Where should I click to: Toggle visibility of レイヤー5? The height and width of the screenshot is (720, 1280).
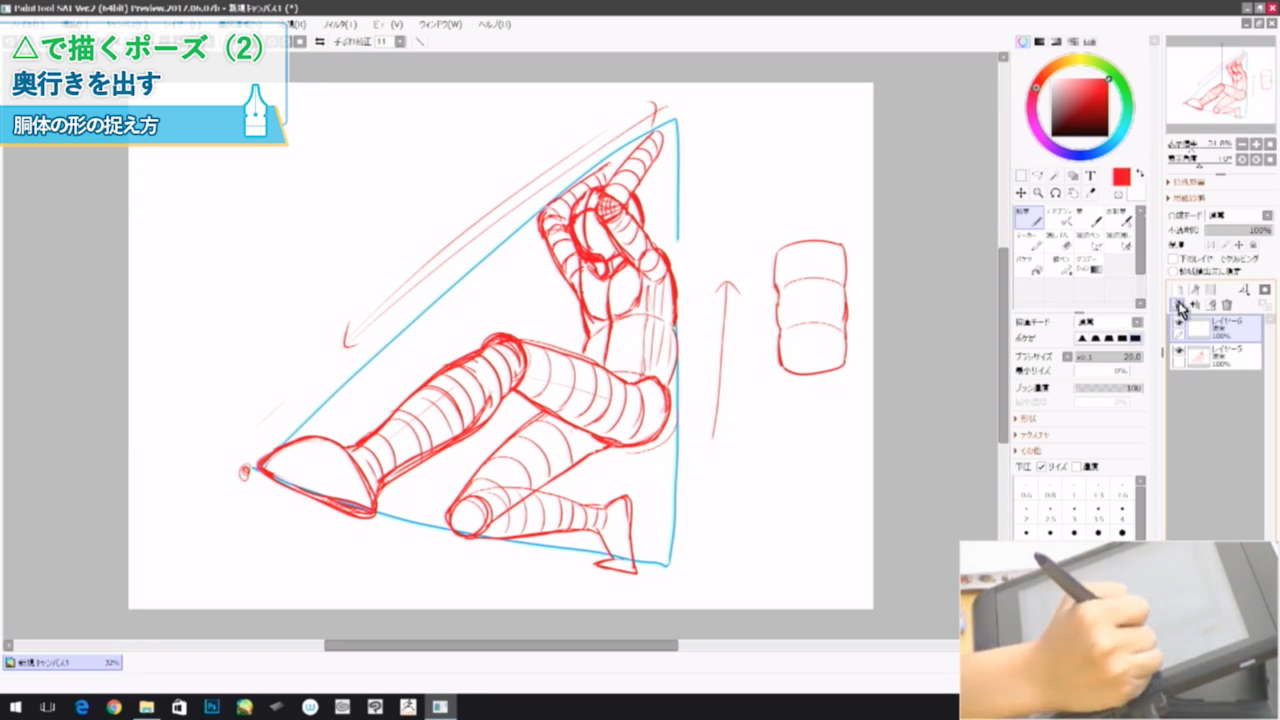coord(1177,350)
